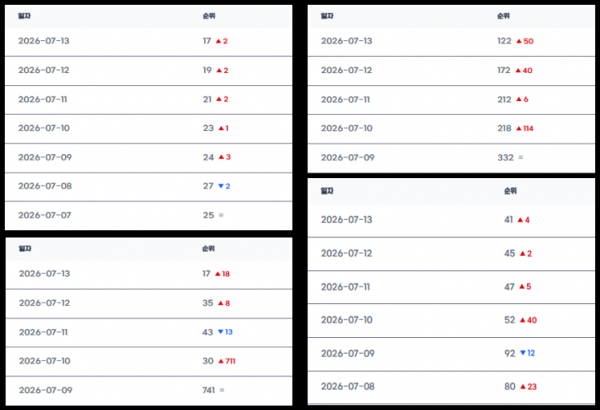The height and width of the screenshot is (410, 600).
Task: Select the 2026-07-08 row with rank 80
Action: pyautogui.click(x=451, y=387)
